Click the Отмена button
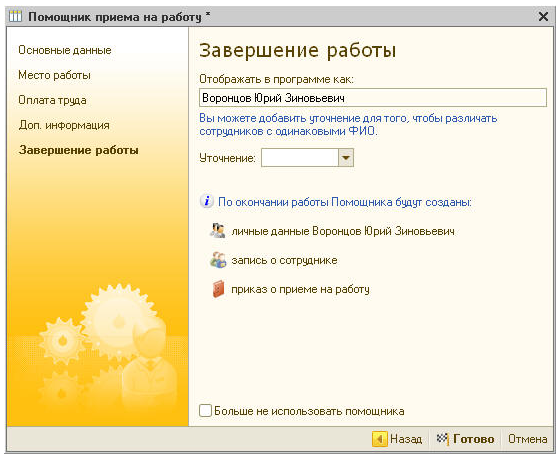Screen dimensions: 557x458 528,439
